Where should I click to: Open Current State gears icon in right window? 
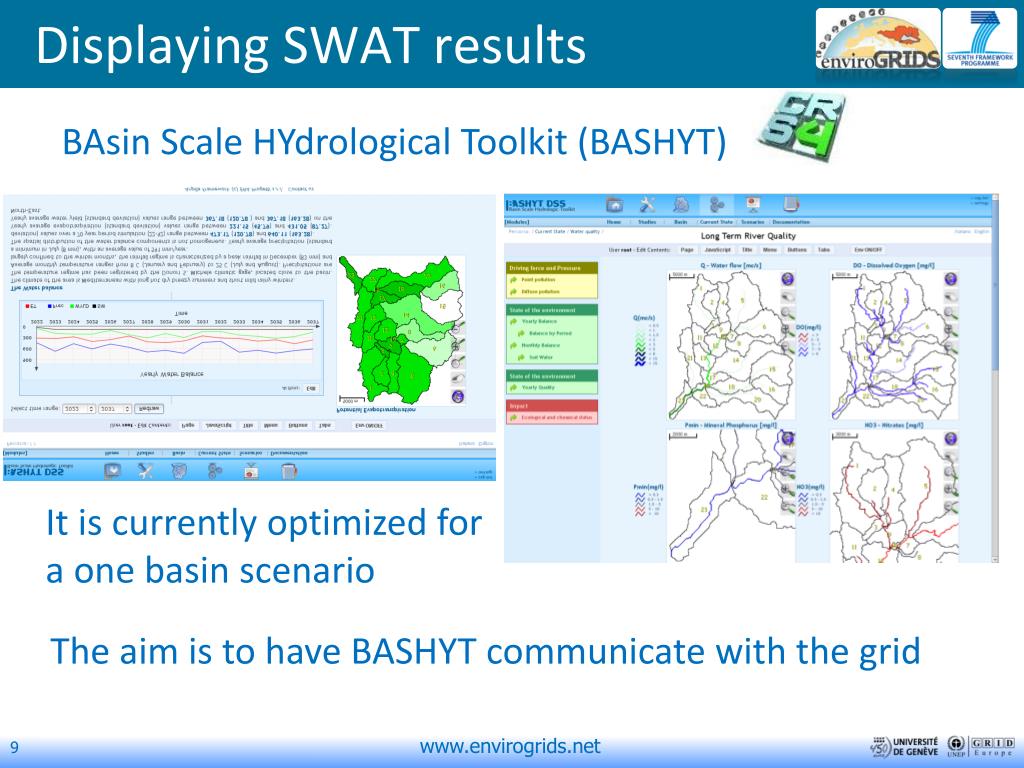click(x=717, y=205)
